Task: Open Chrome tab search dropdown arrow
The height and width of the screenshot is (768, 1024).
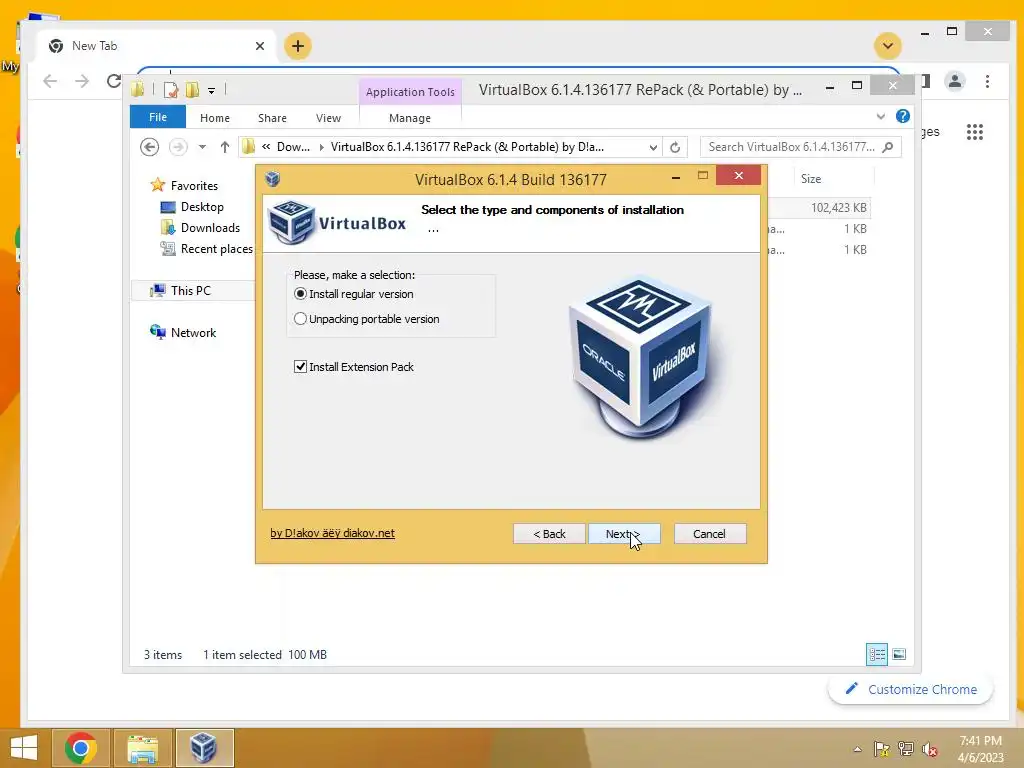Action: point(888,46)
